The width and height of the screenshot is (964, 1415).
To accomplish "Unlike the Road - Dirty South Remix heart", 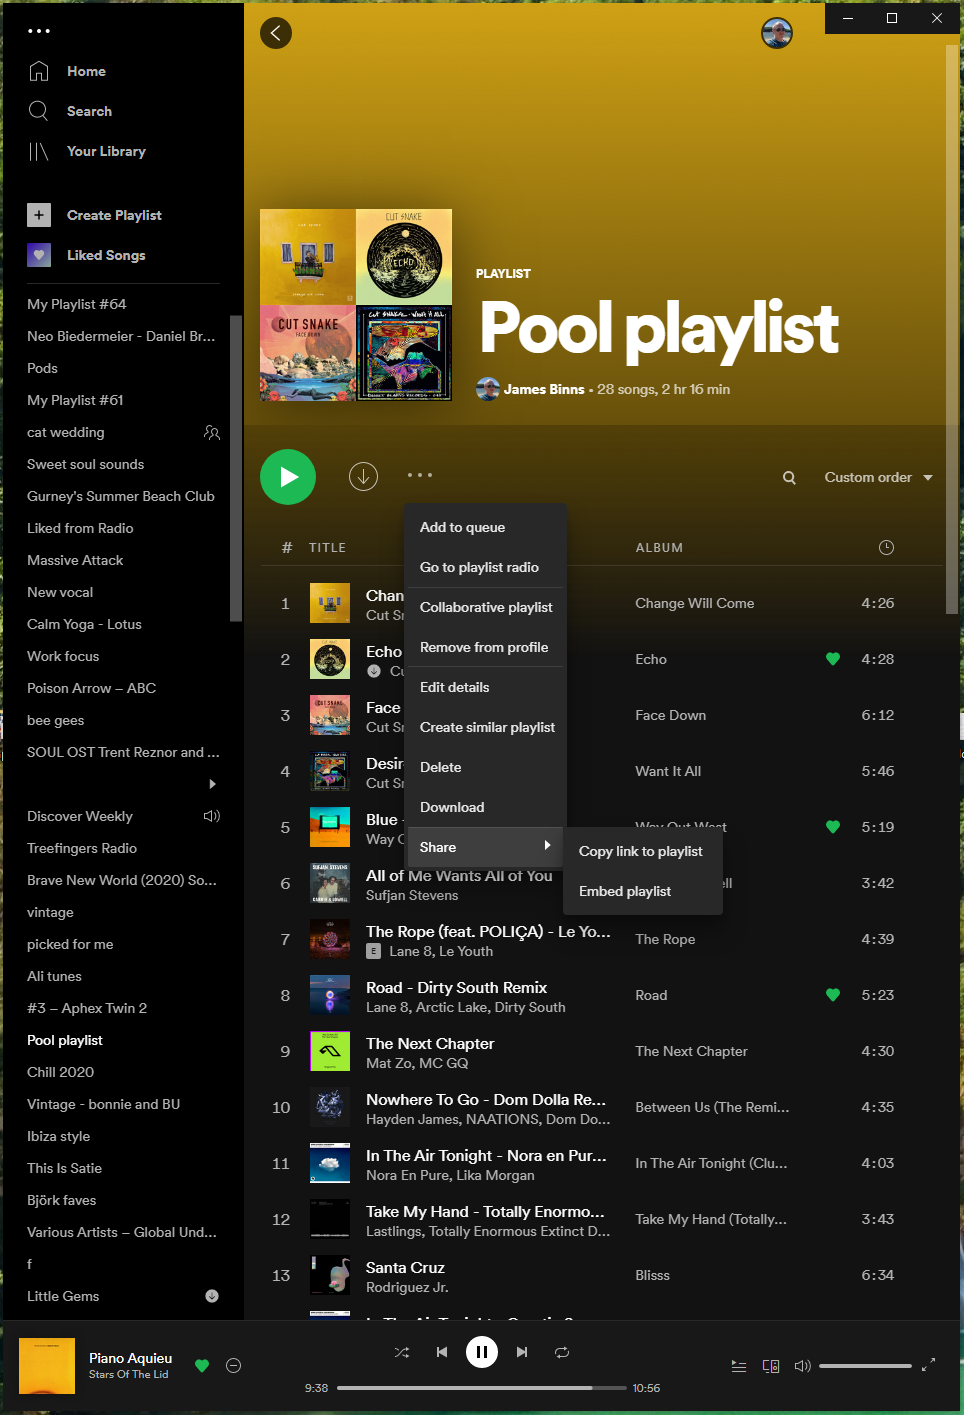I will (x=833, y=995).
